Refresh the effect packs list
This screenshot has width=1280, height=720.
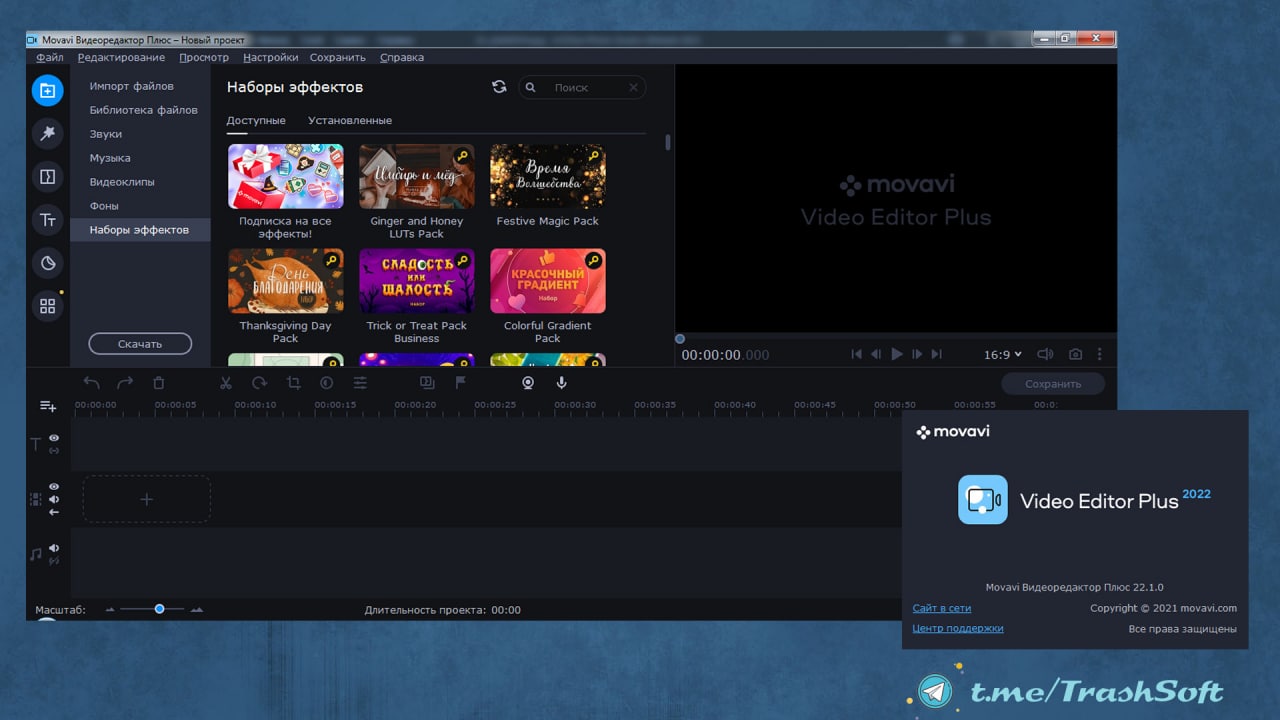point(499,87)
